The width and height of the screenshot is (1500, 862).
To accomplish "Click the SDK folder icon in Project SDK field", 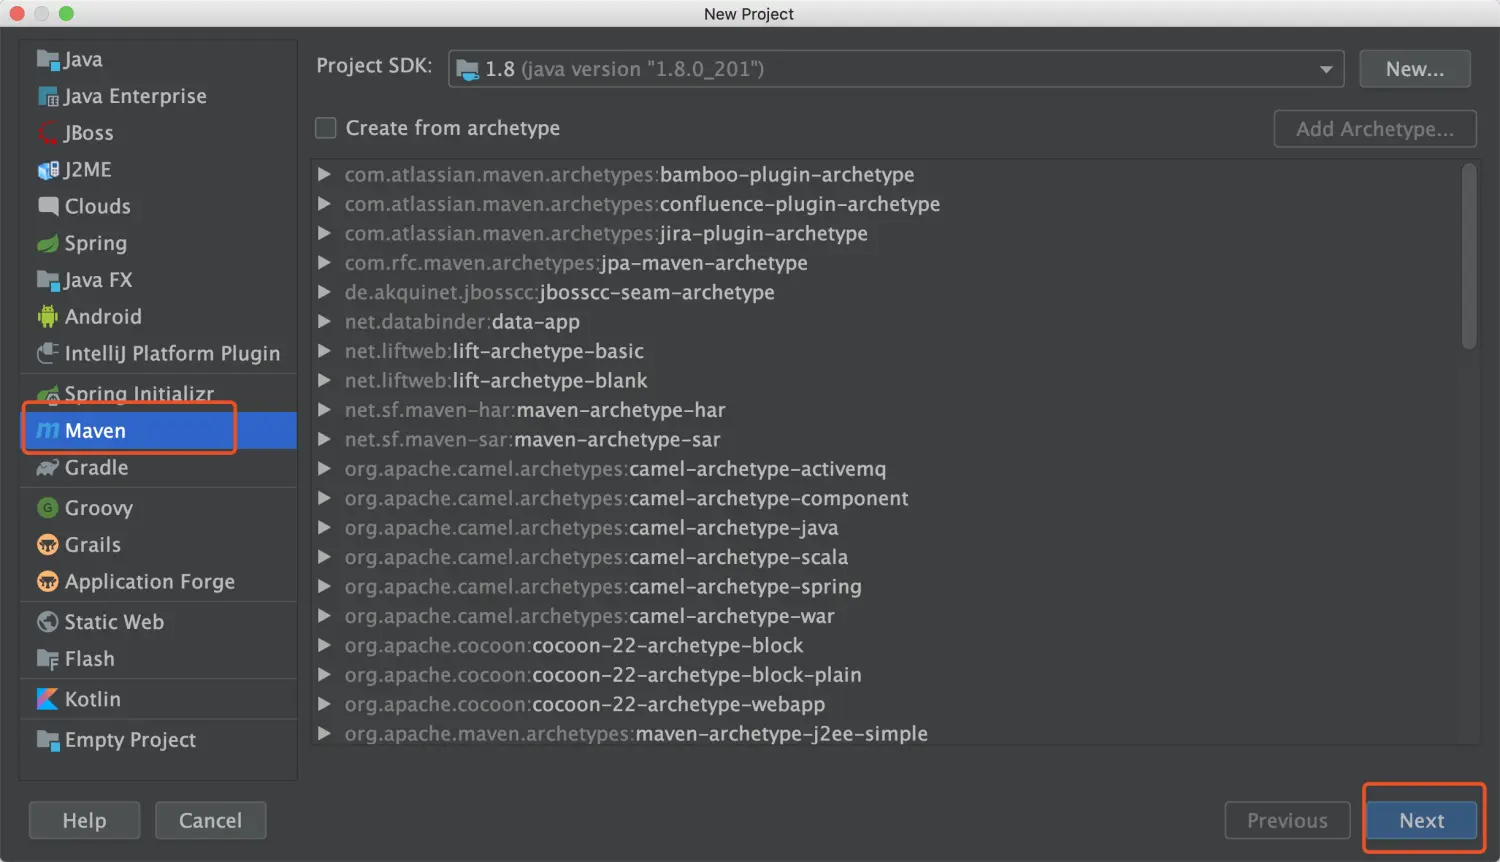I will (468, 69).
